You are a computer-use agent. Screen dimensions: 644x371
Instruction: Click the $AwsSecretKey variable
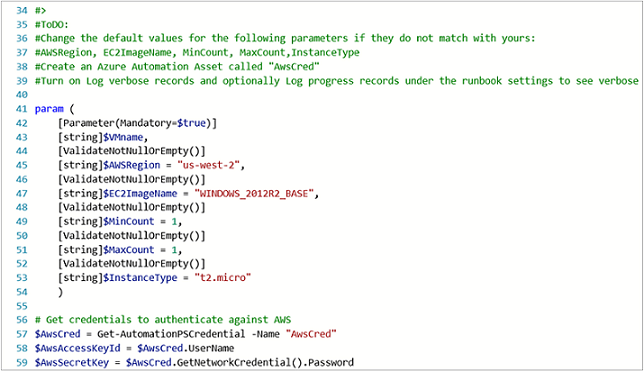tap(72, 363)
